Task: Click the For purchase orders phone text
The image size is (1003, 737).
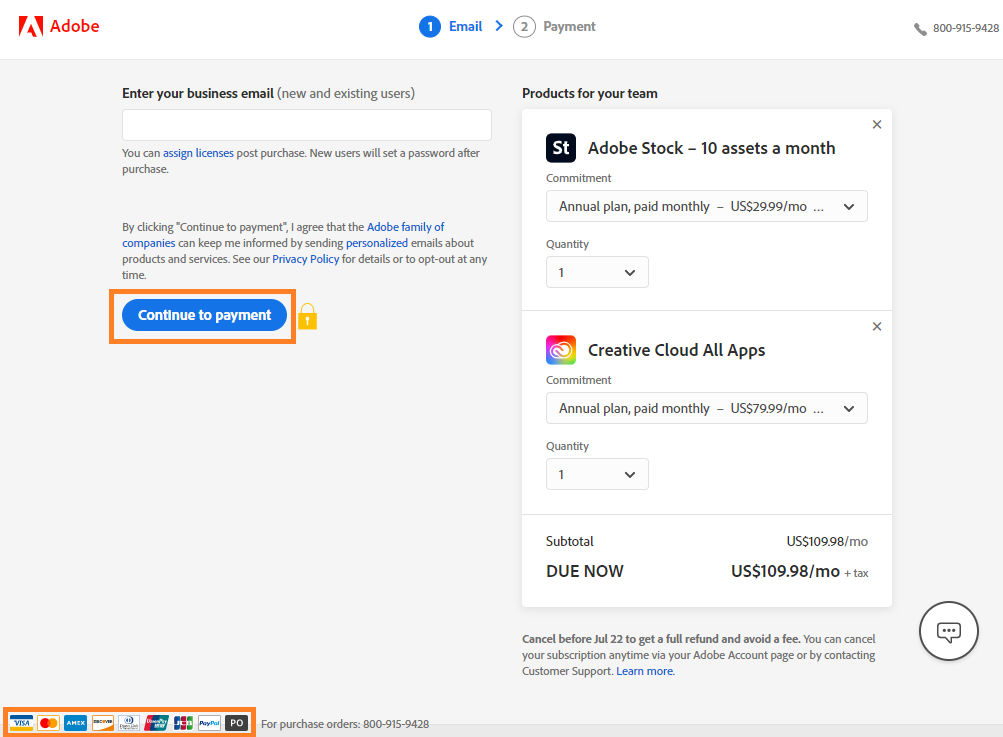Action: tap(345, 724)
